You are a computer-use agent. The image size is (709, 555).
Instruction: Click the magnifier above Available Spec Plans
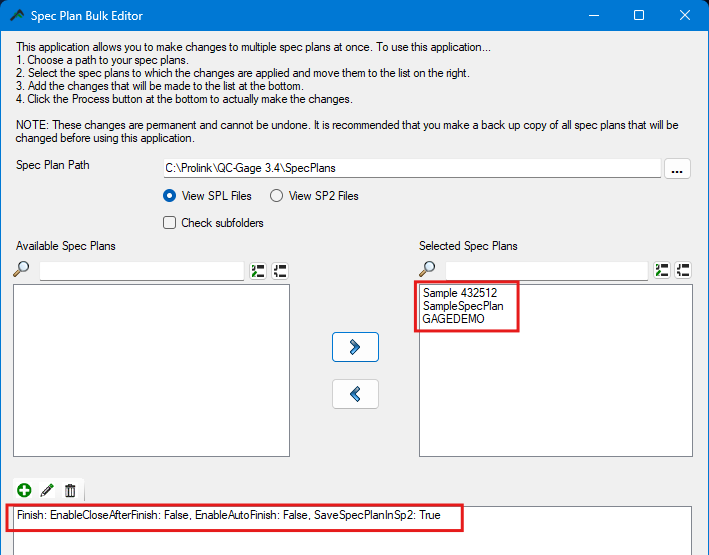22,270
